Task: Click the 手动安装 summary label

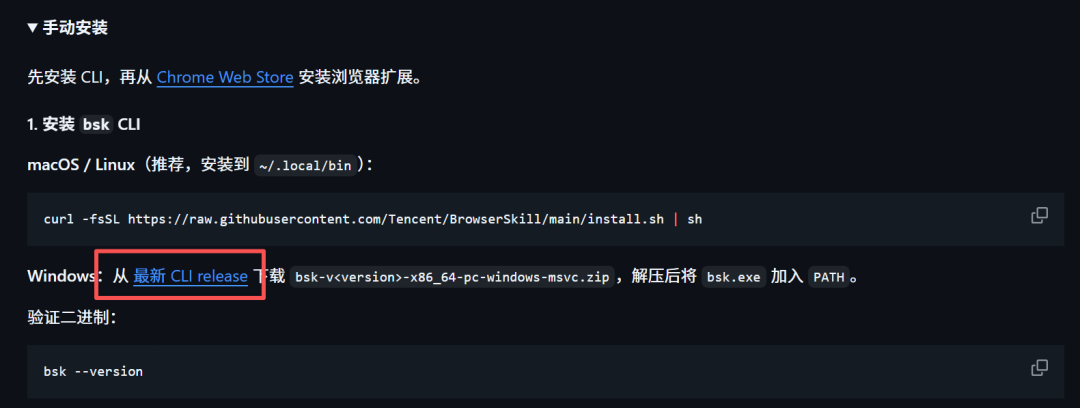Action: [x=75, y=28]
